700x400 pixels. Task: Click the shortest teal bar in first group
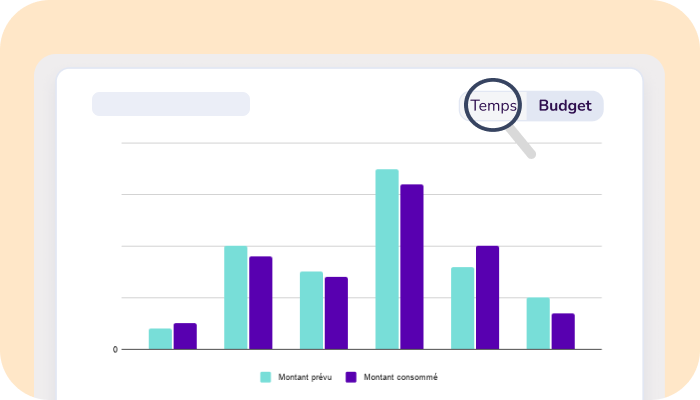(x=160, y=339)
